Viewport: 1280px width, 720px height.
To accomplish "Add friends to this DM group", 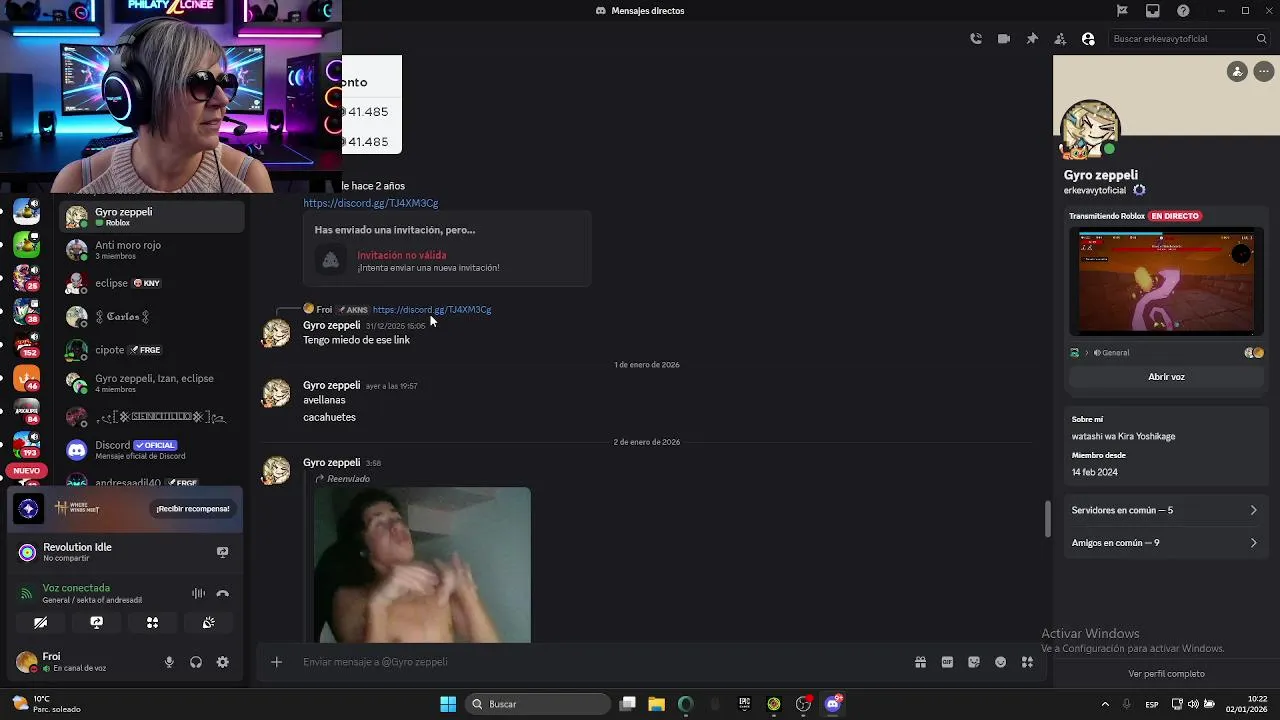I will (x=1060, y=39).
